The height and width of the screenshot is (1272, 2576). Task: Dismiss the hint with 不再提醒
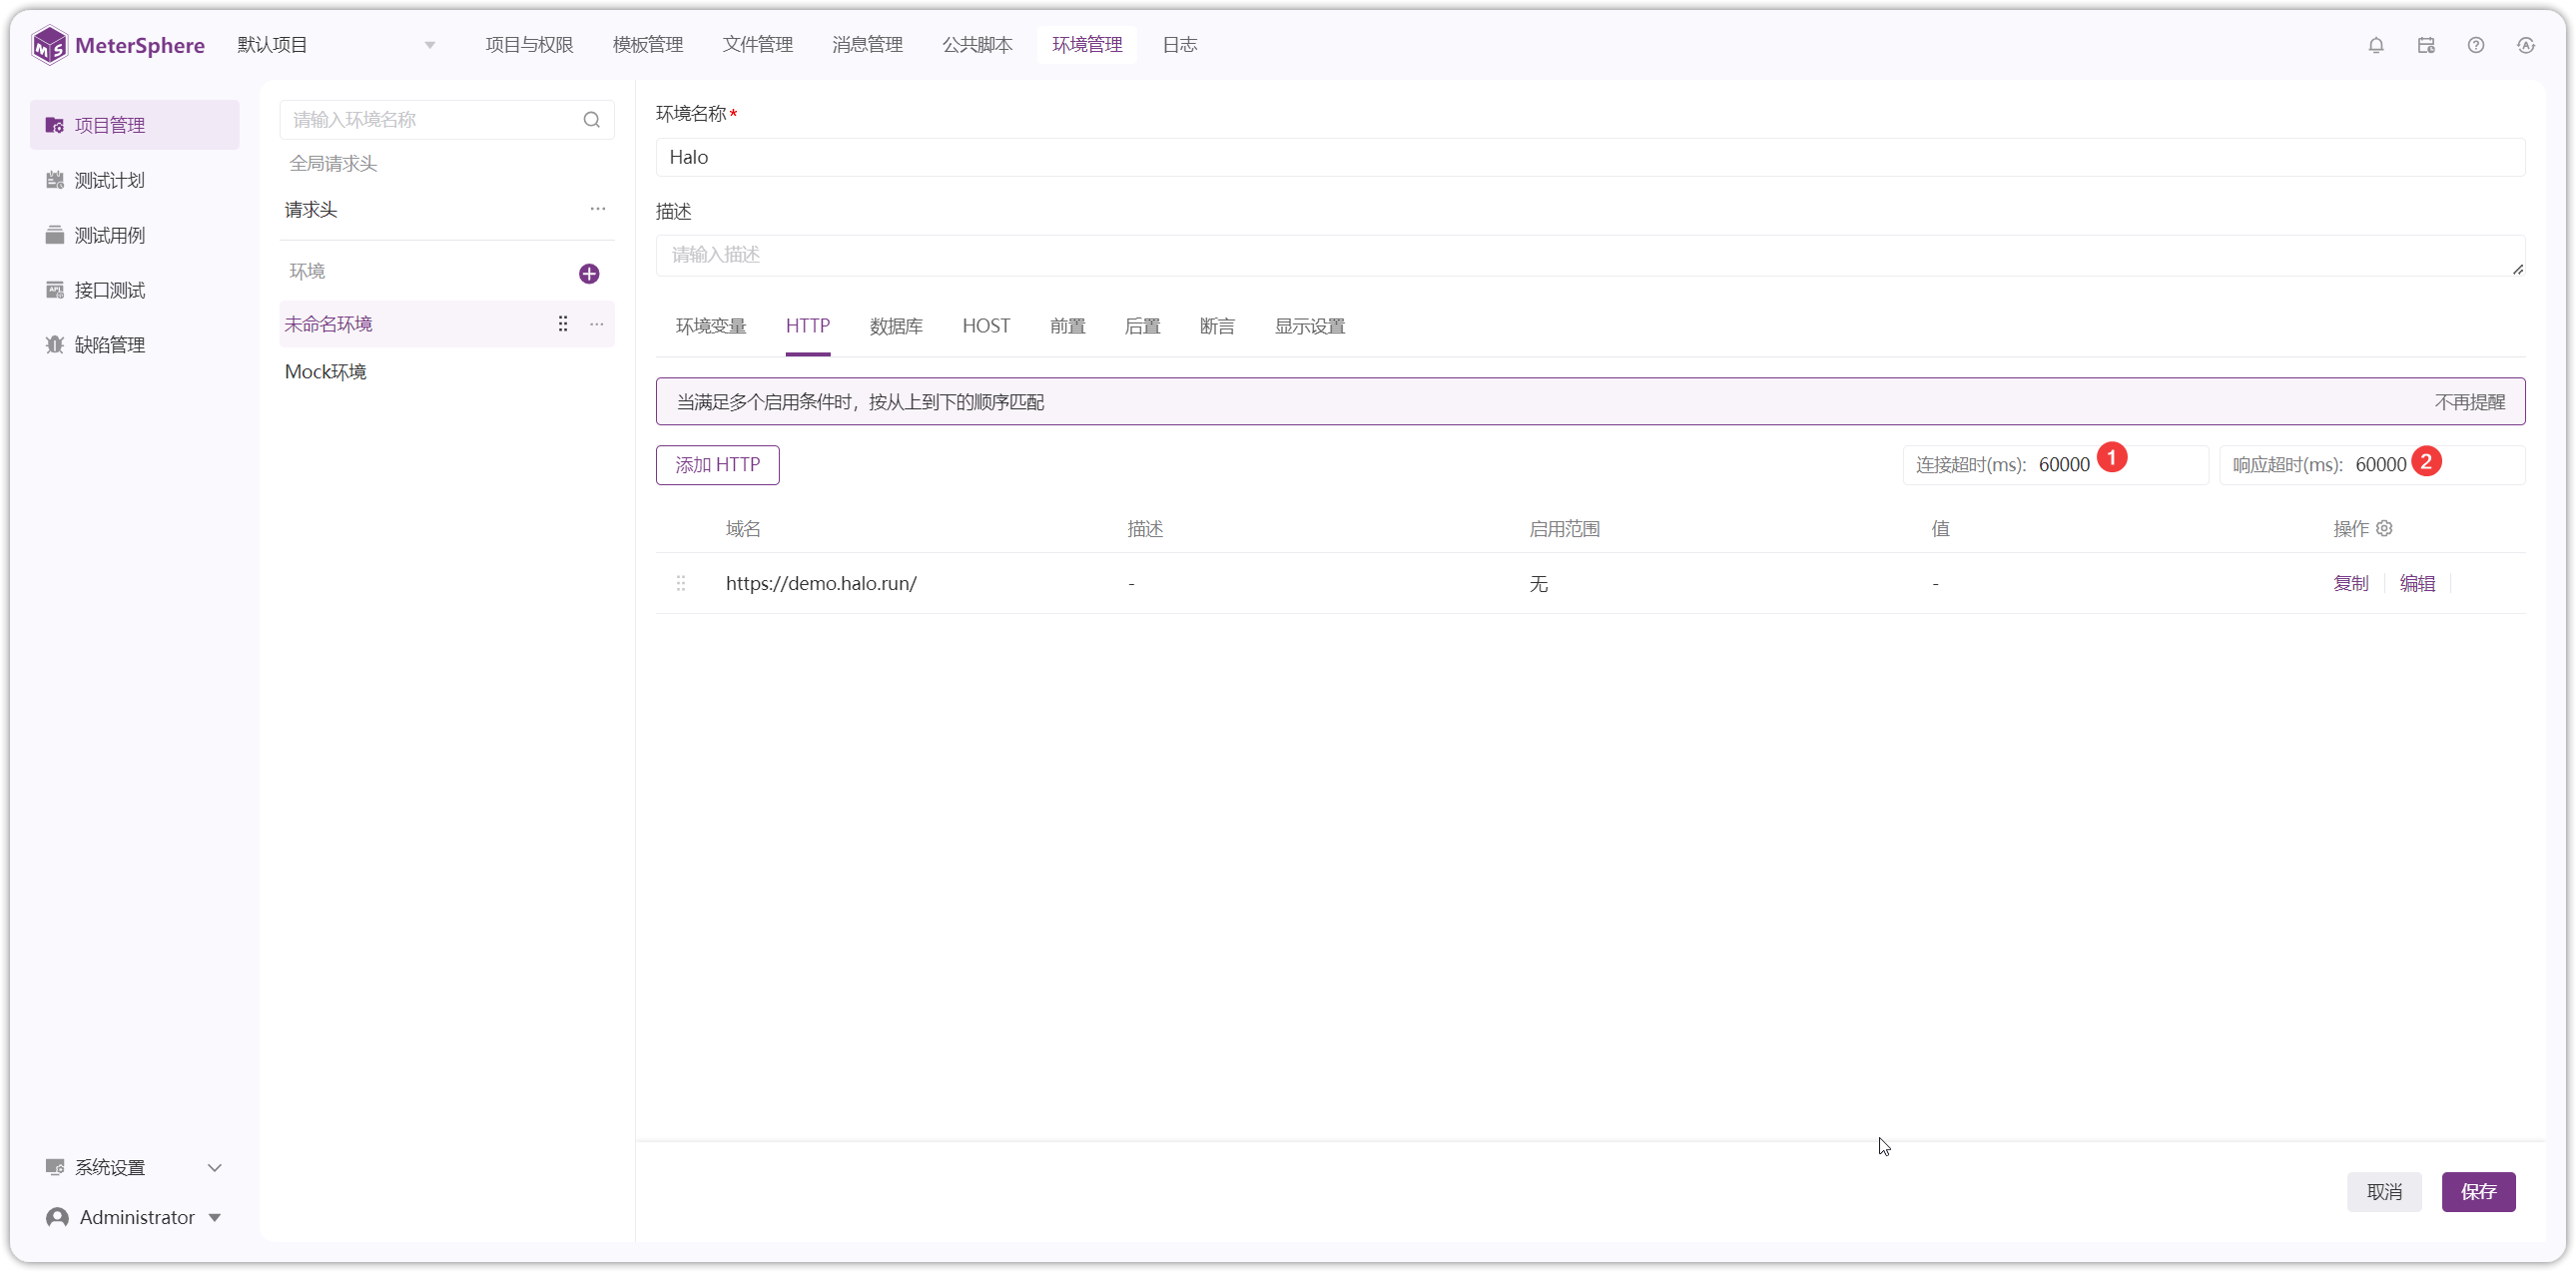2470,402
